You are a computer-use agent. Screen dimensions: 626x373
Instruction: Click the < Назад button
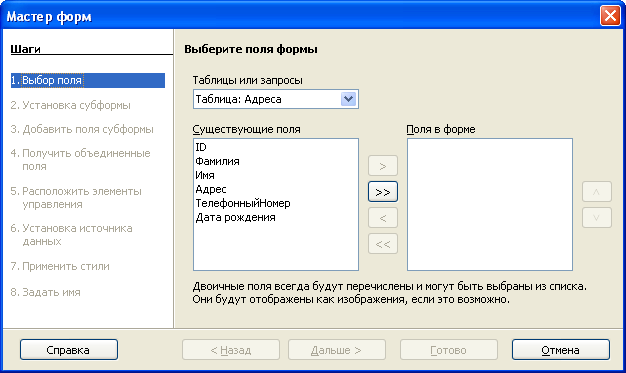pos(231,350)
